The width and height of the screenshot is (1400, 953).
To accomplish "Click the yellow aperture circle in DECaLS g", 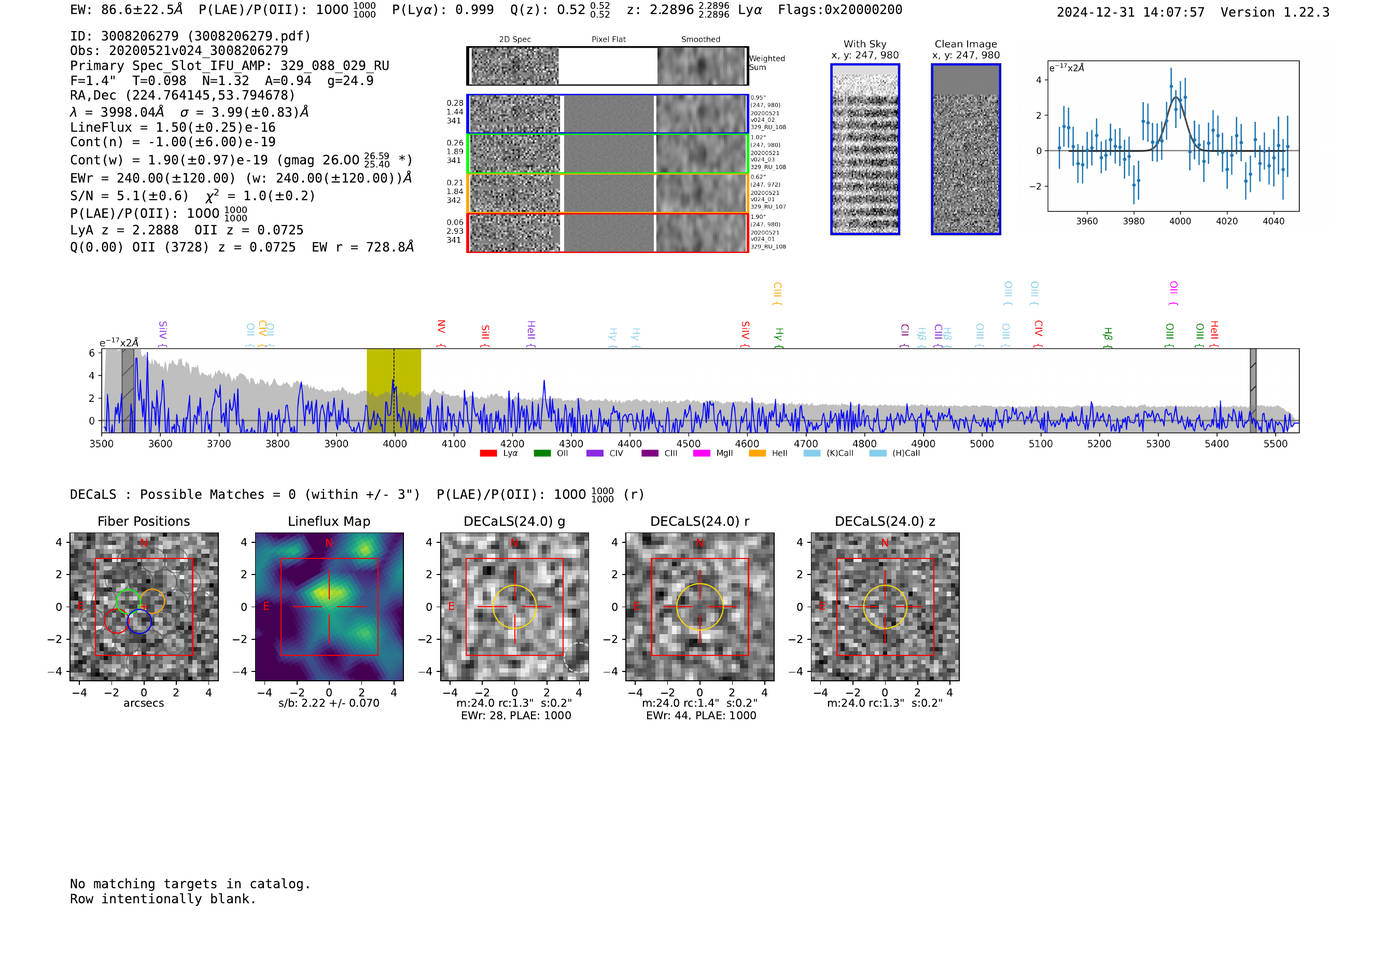I will click(515, 606).
